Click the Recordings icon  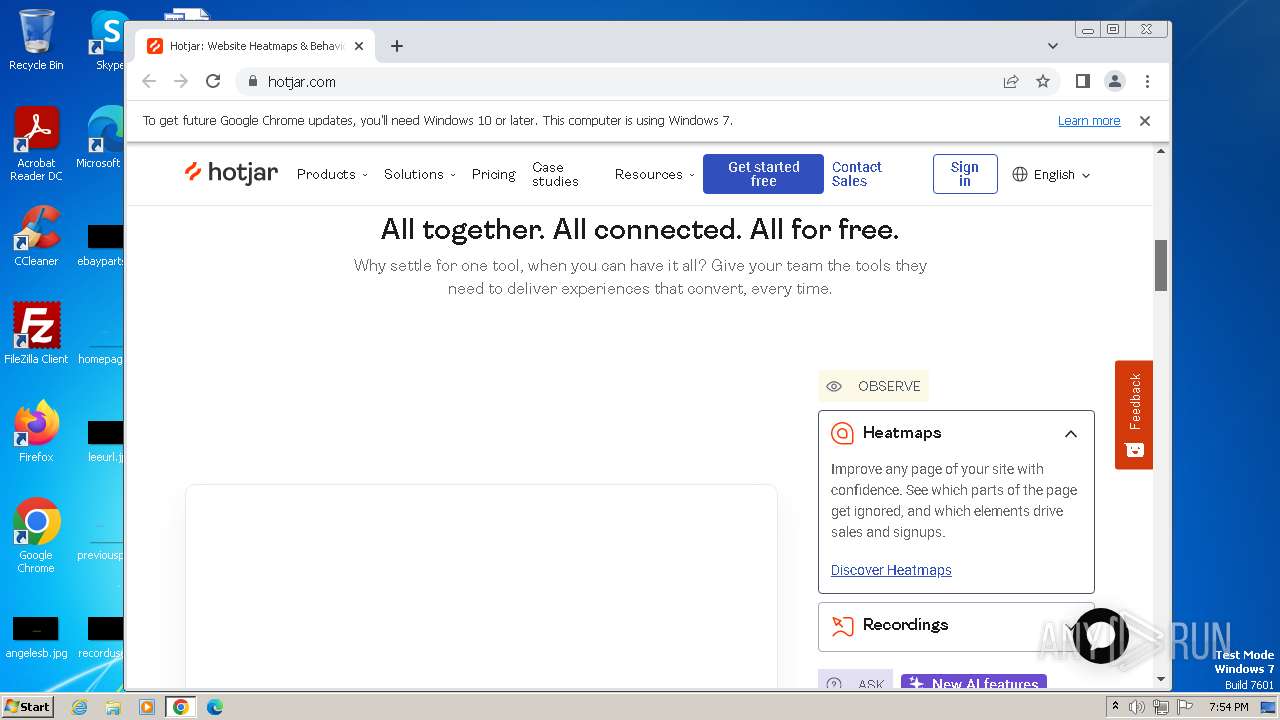843,626
